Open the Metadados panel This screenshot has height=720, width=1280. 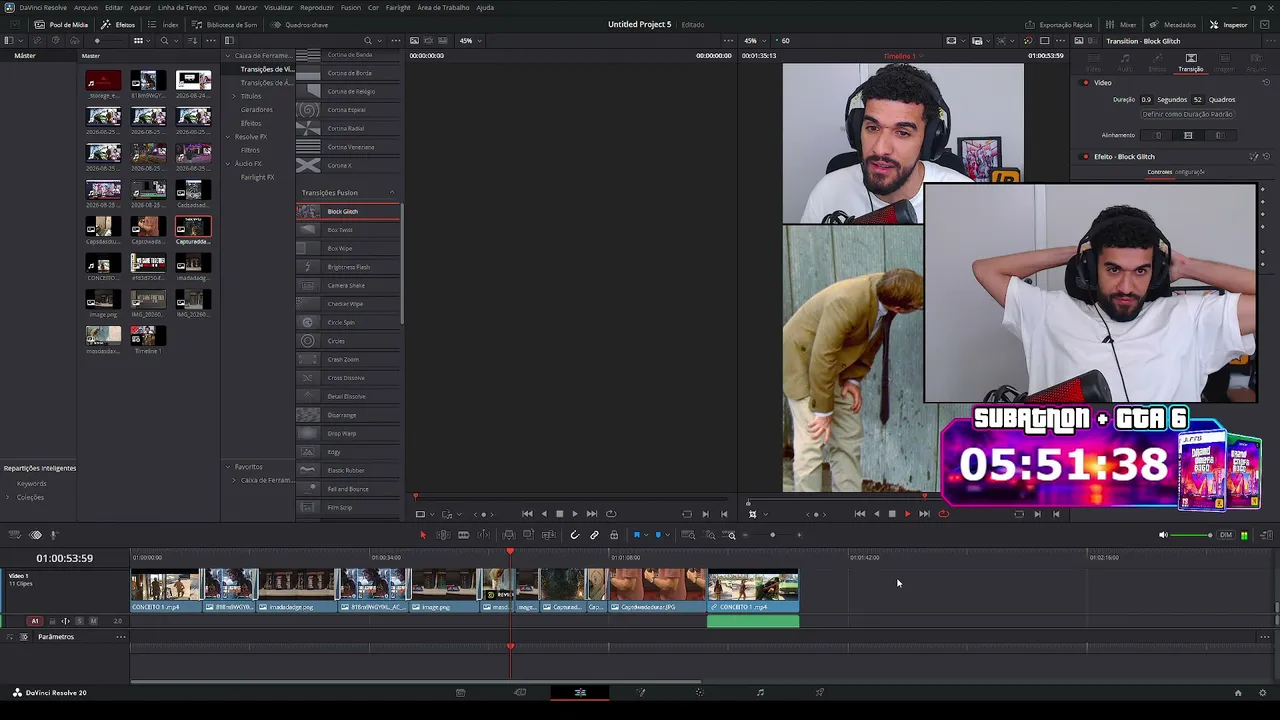pos(1173,24)
